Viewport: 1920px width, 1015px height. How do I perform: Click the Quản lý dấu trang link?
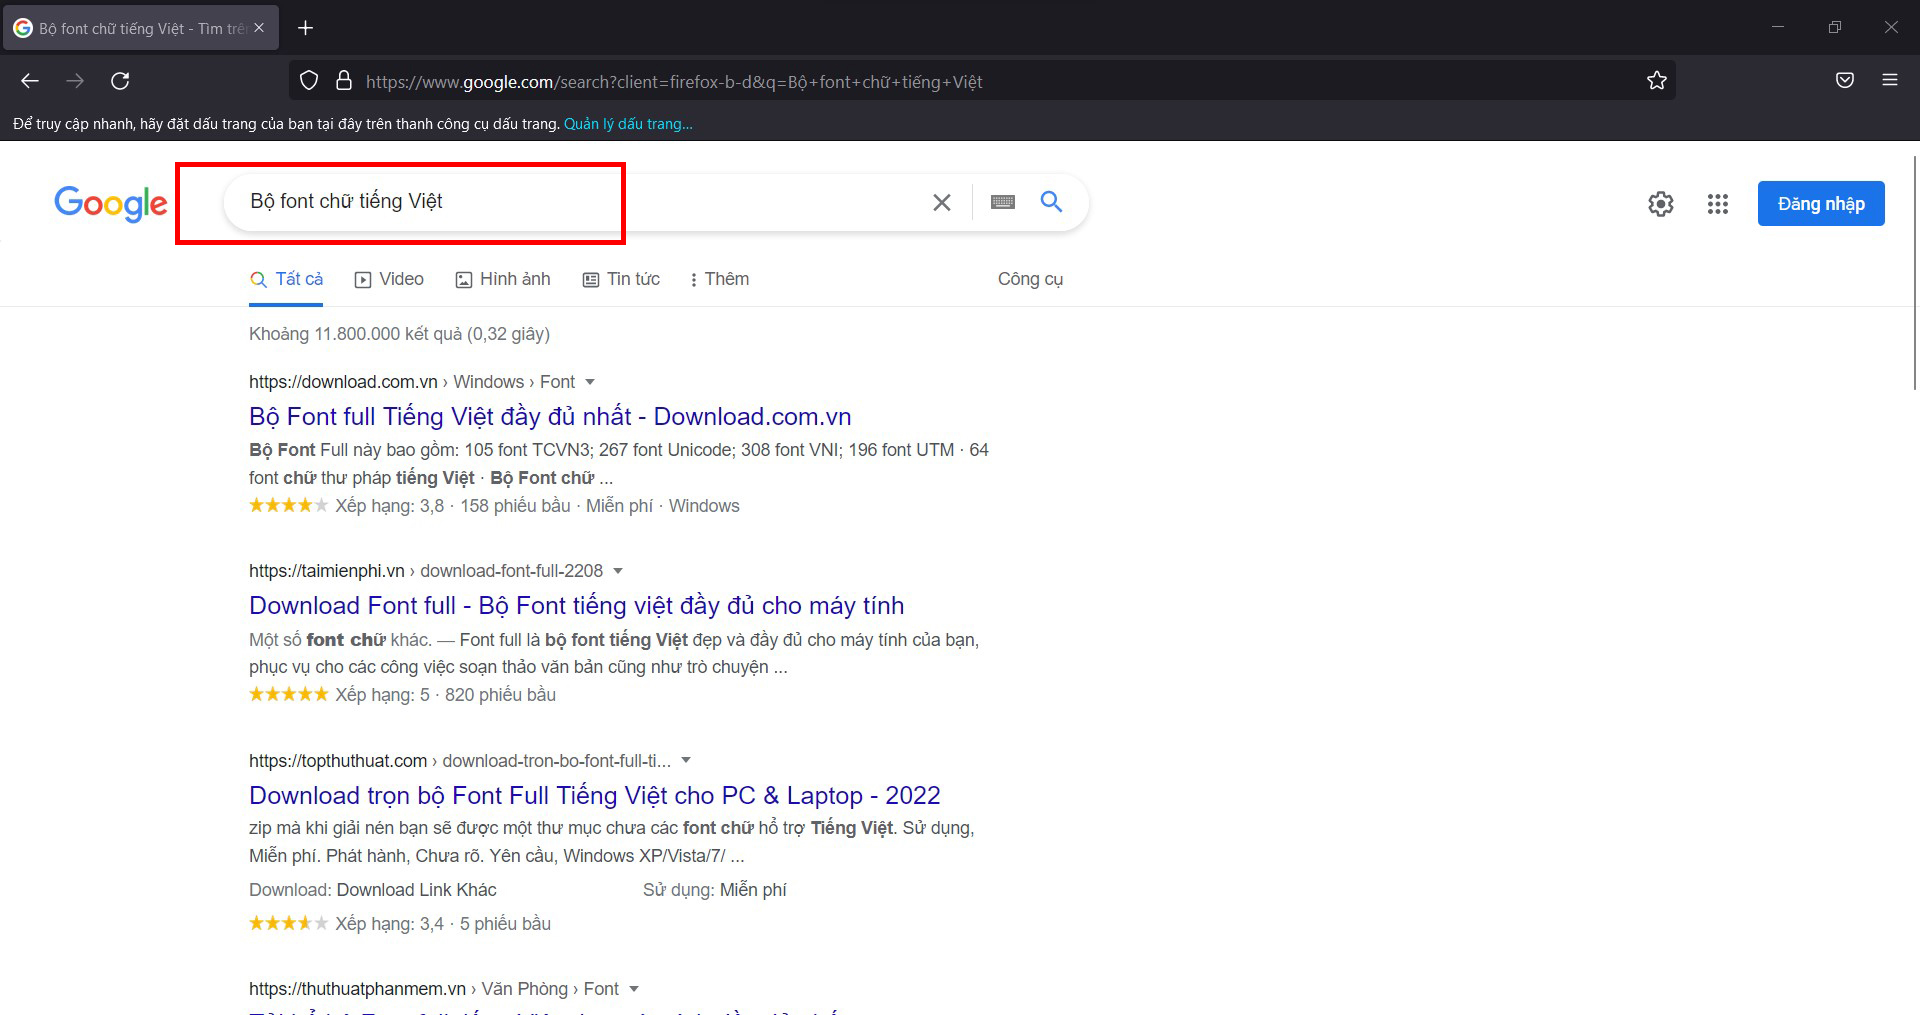click(628, 124)
